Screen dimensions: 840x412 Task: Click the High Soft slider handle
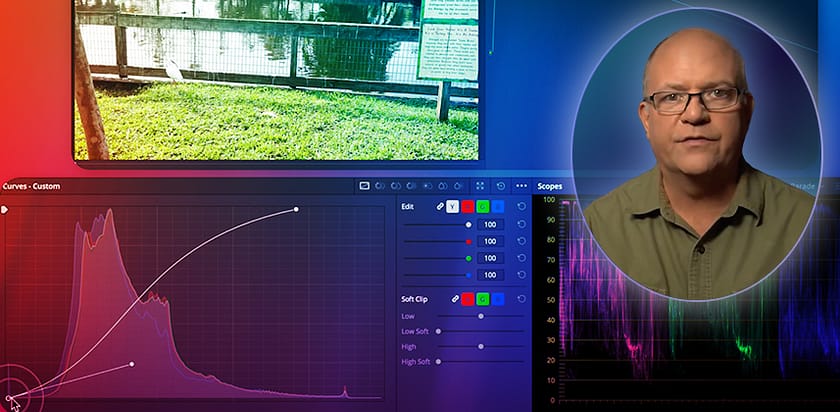438,362
